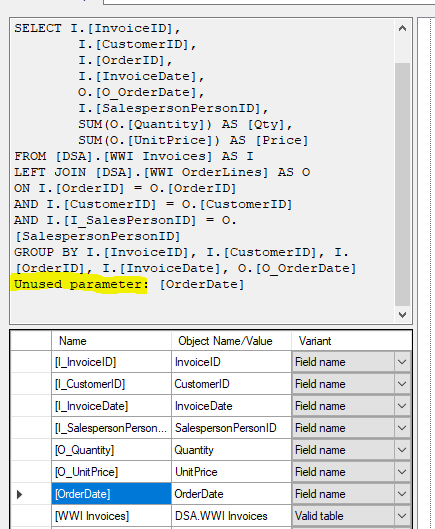The height and width of the screenshot is (529, 435).
Task: Expand Variant dropdown for [O_UnitPrice] row
Action: [x=402, y=472]
